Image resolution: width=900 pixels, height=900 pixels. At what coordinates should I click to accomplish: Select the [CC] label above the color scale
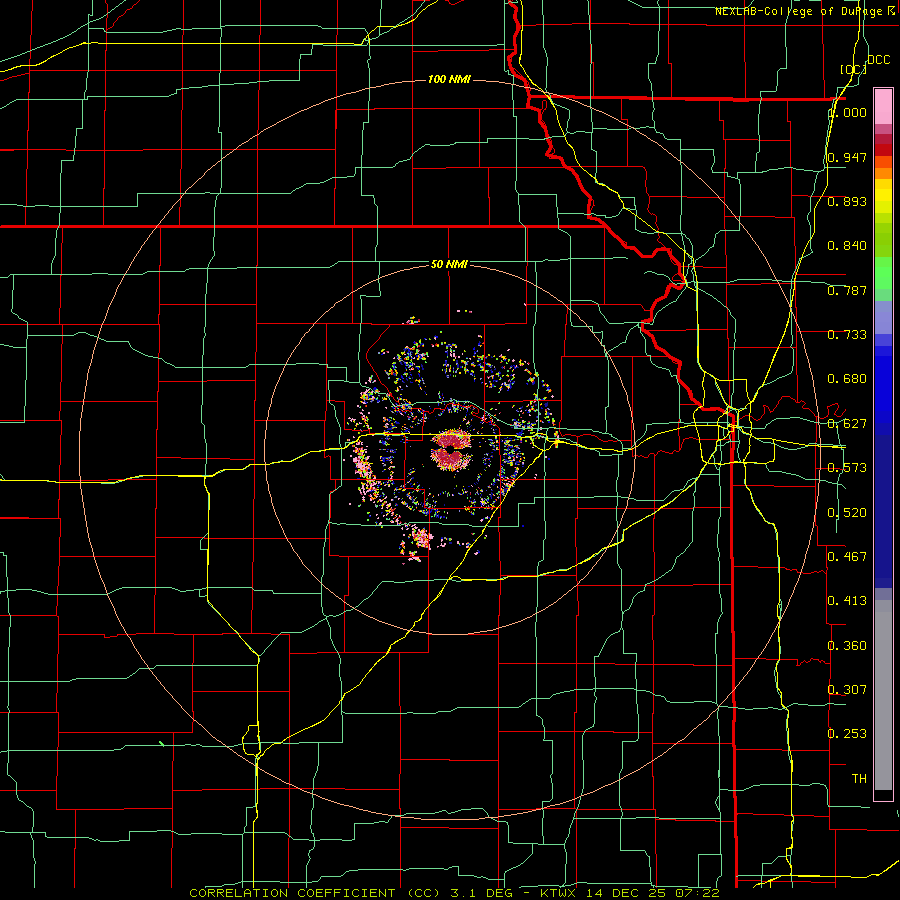pos(853,69)
